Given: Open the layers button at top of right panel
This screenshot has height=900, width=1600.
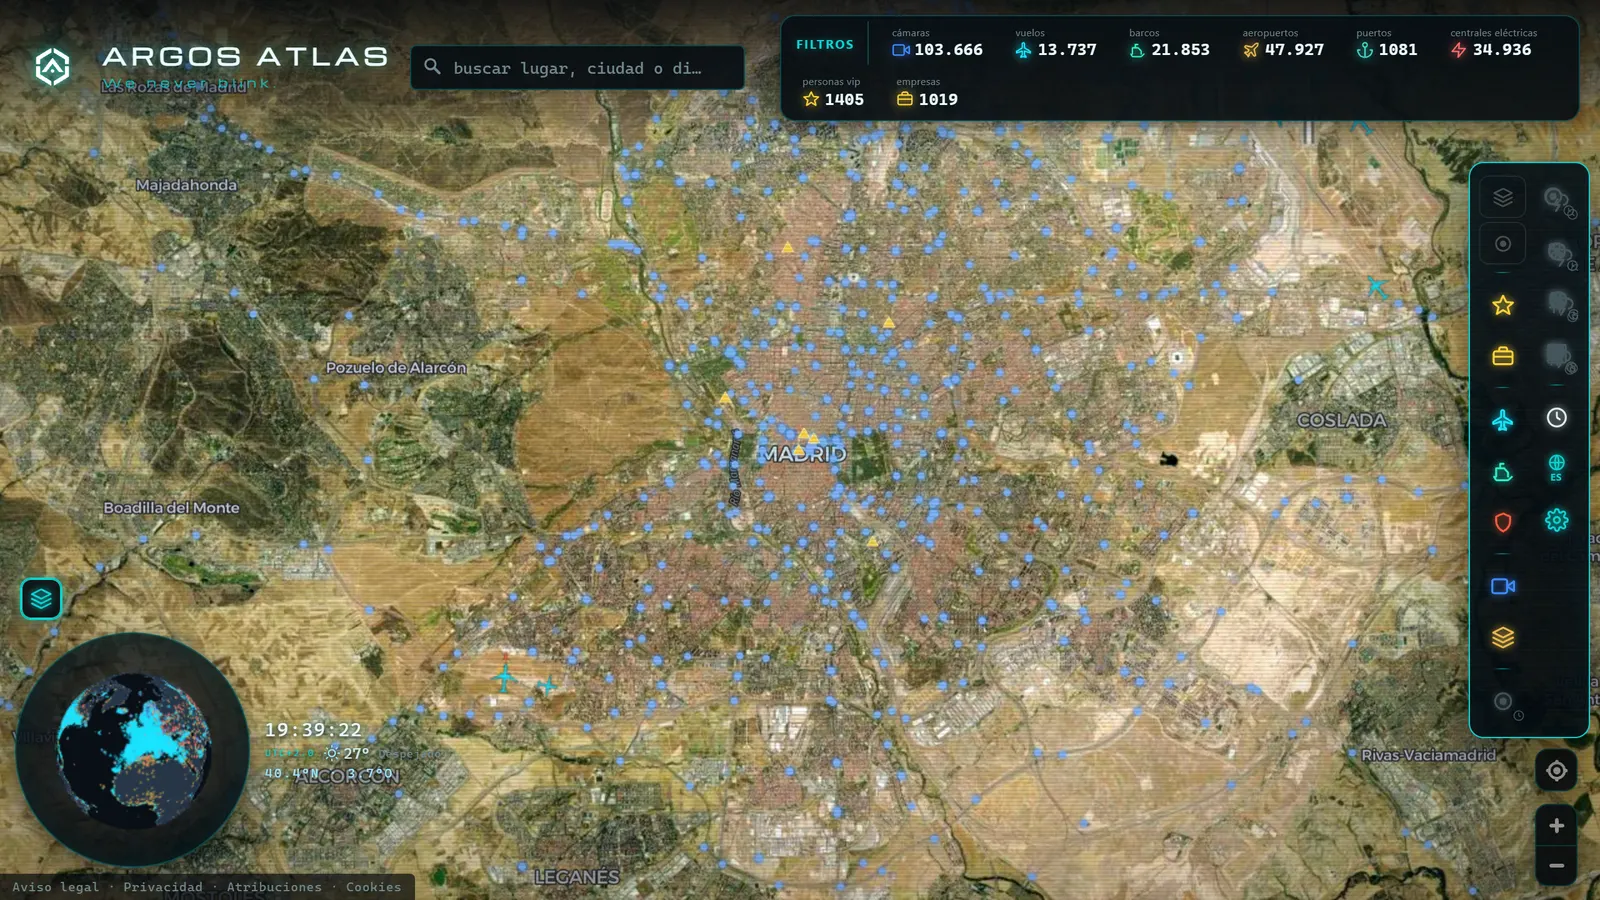Looking at the screenshot, I should (x=1502, y=197).
